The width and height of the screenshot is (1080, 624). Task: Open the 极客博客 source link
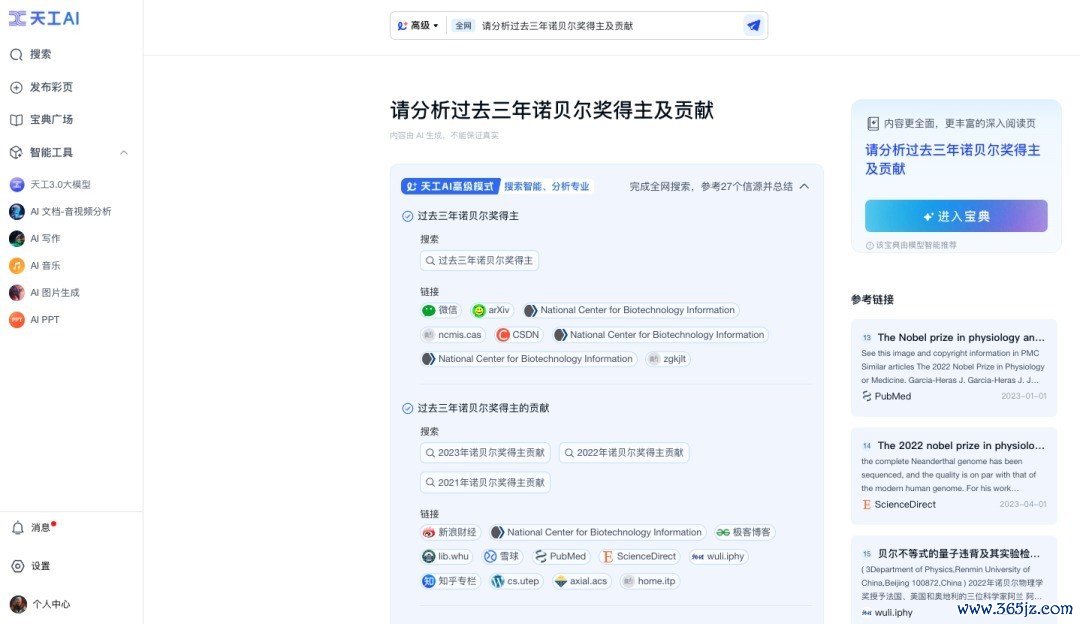744,532
